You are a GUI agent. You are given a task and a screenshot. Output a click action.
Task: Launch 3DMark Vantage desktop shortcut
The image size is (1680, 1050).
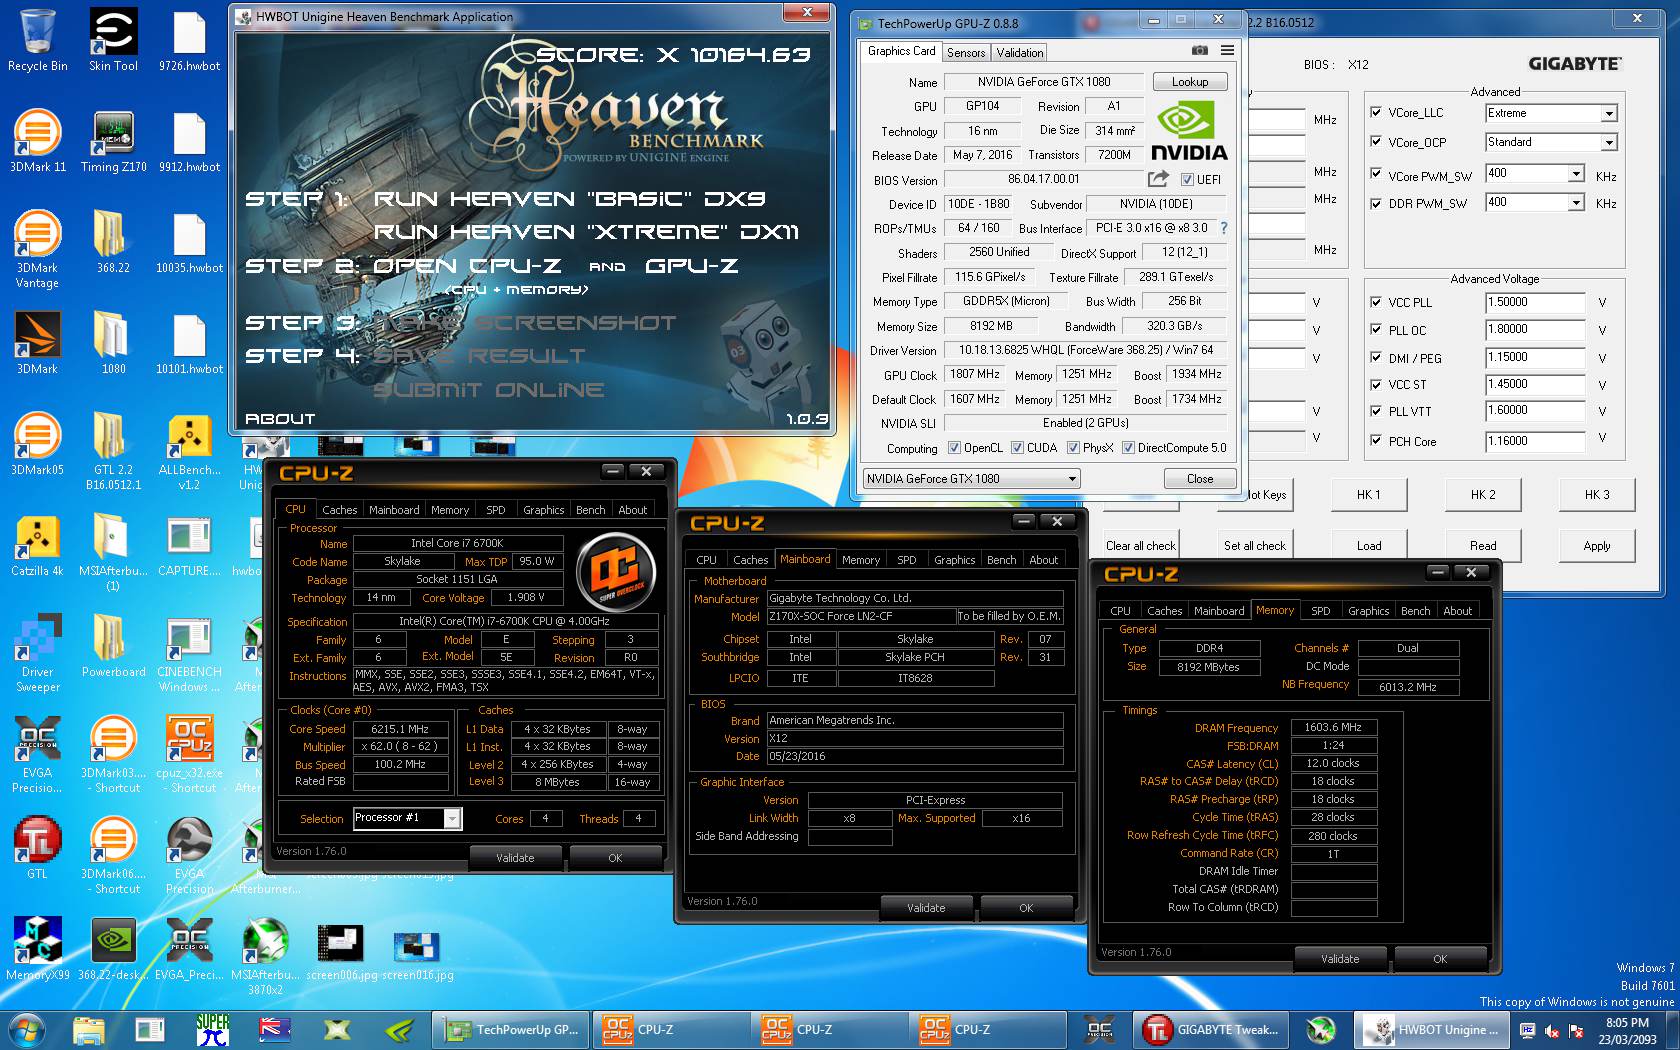(x=37, y=250)
